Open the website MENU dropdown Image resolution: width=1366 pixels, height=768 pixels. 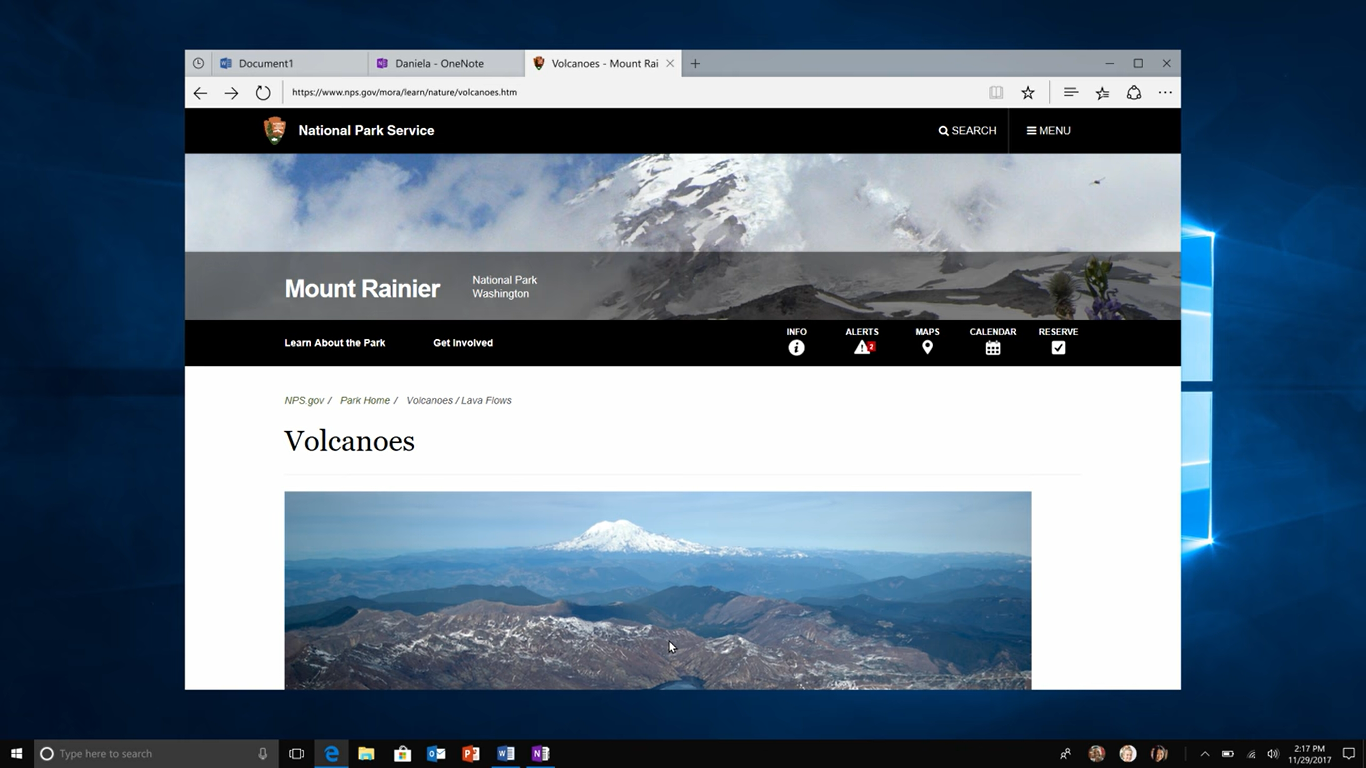click(x=1048, y=130)
